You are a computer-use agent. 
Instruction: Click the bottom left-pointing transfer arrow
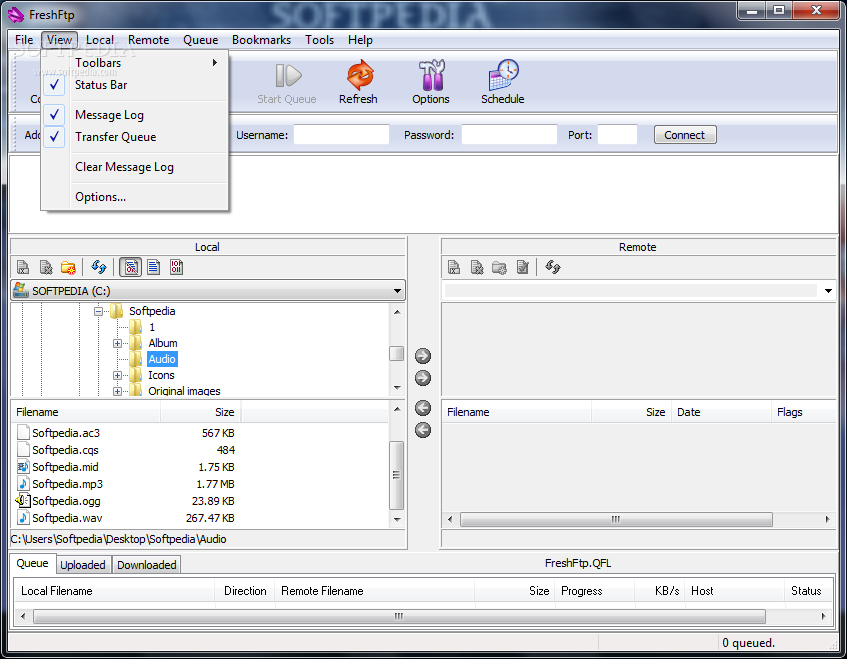tap(423, 430)
